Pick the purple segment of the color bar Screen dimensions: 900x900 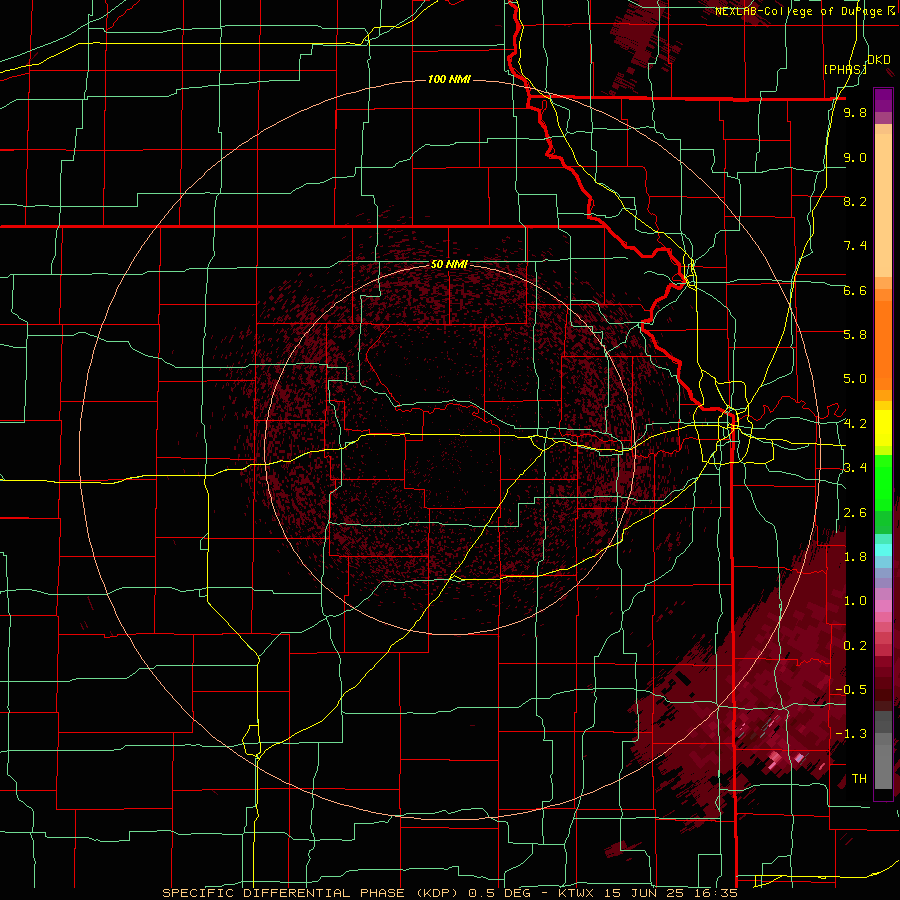(883, 100)
